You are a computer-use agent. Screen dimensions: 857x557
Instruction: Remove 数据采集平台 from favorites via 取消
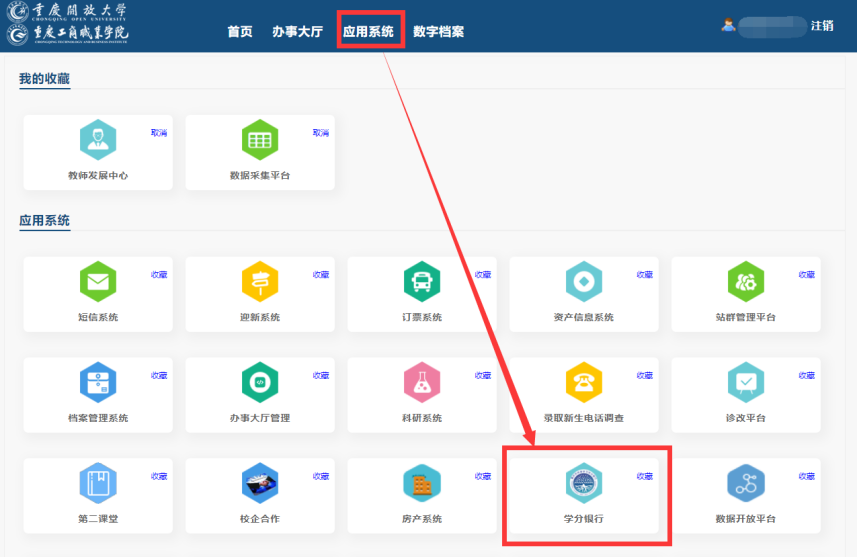point(321,133)
